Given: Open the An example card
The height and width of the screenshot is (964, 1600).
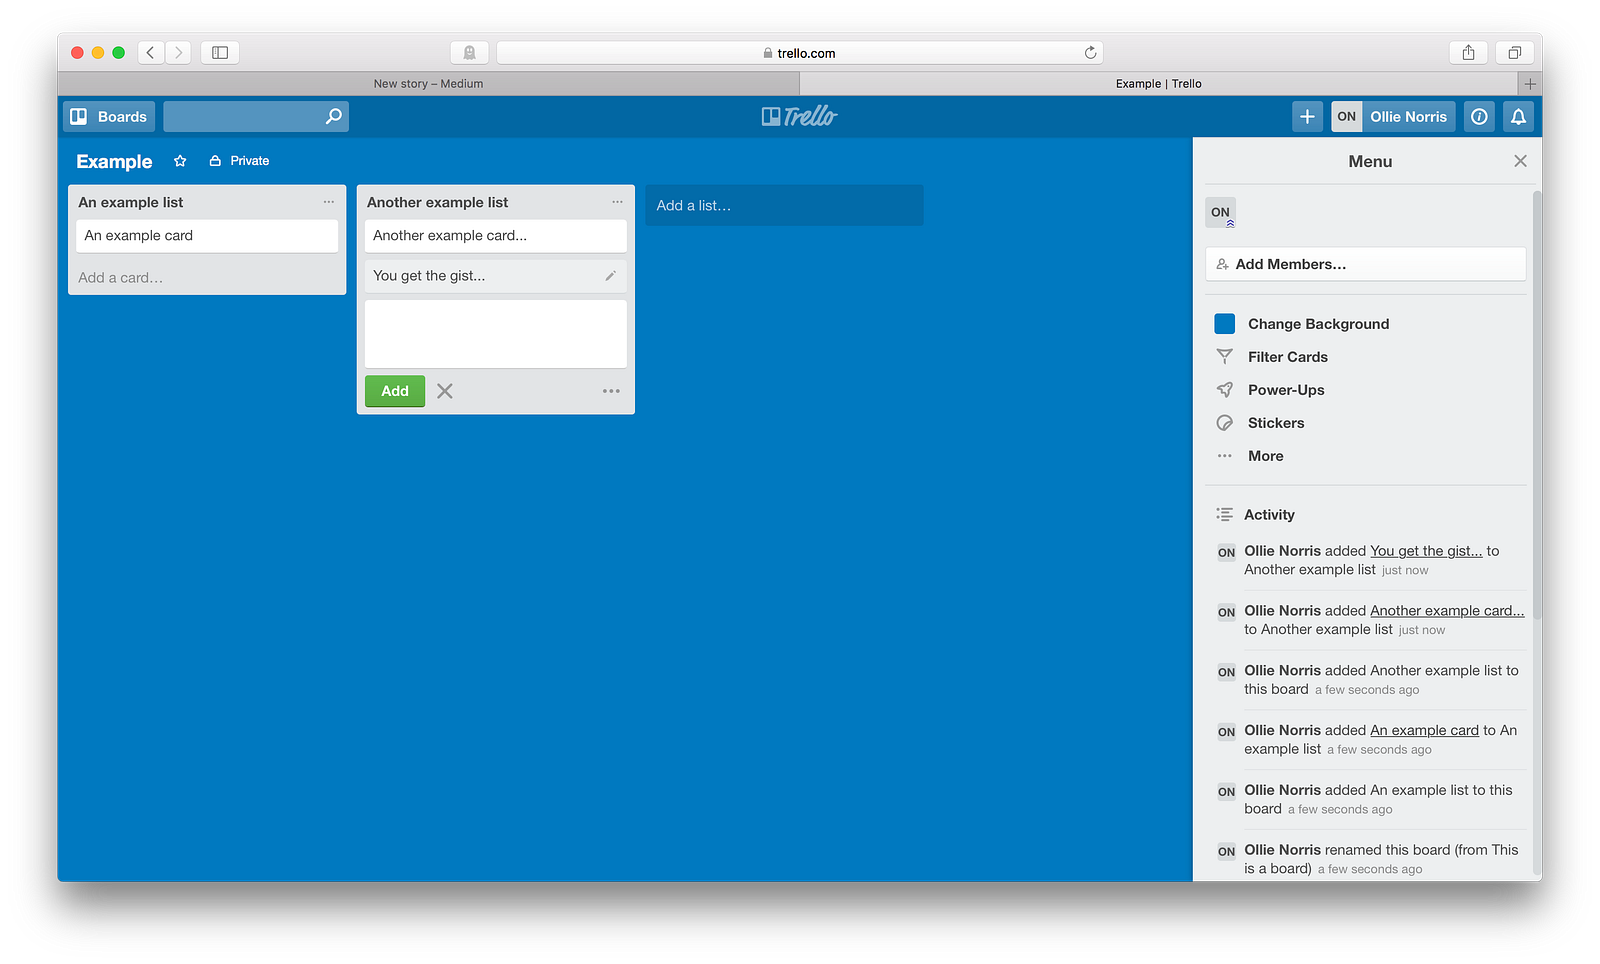Looking at the screenshot, I should tap(207, 236).
